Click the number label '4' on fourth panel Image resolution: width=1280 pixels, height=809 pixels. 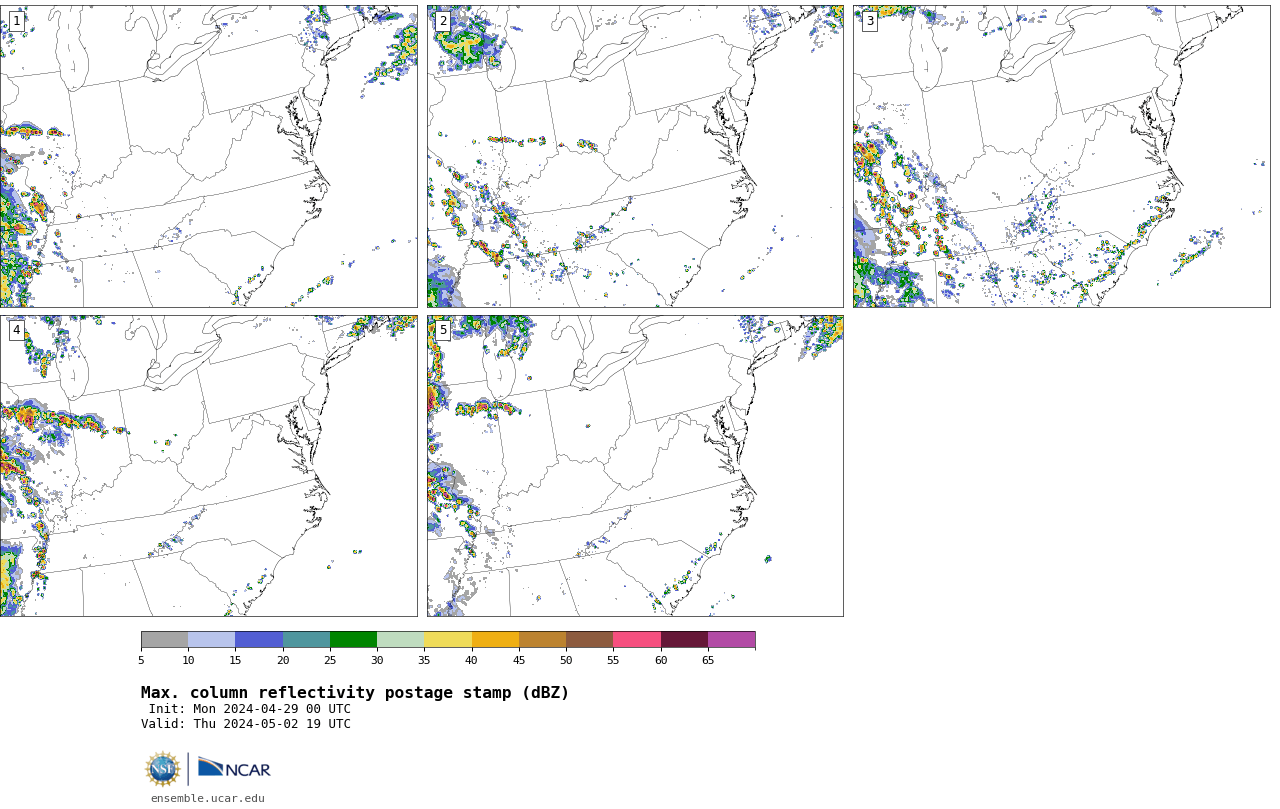(16, 330)
